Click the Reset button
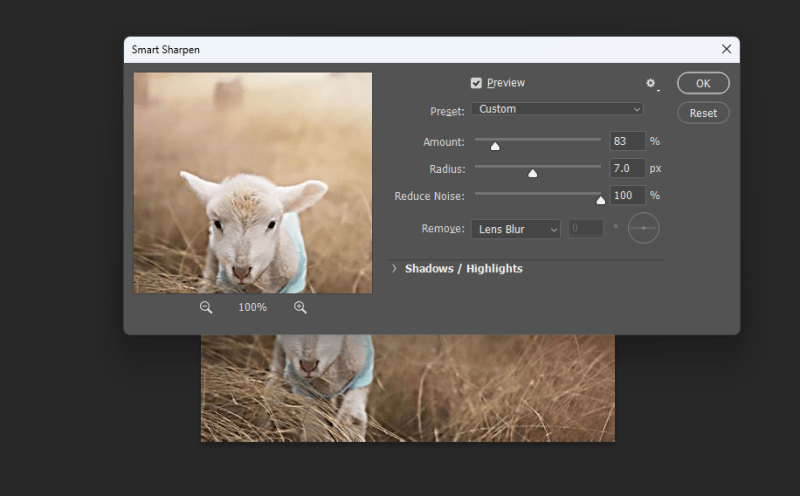The height and width of the screenshot is (496, 800). pyautogui.click(x=703, y=113)
